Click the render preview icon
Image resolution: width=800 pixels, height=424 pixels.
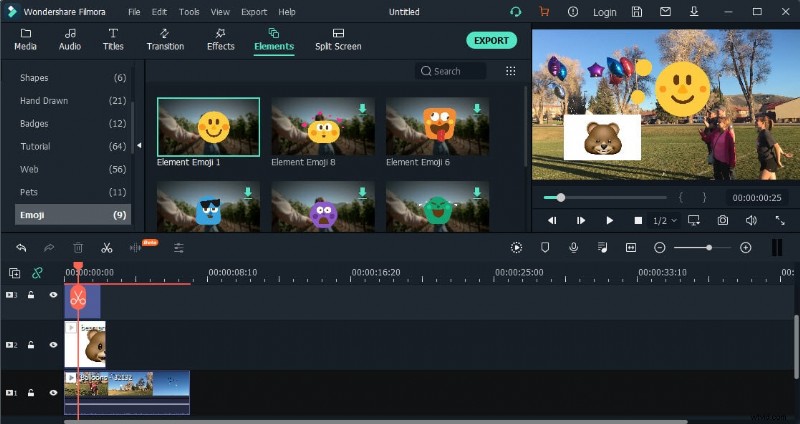516,248
